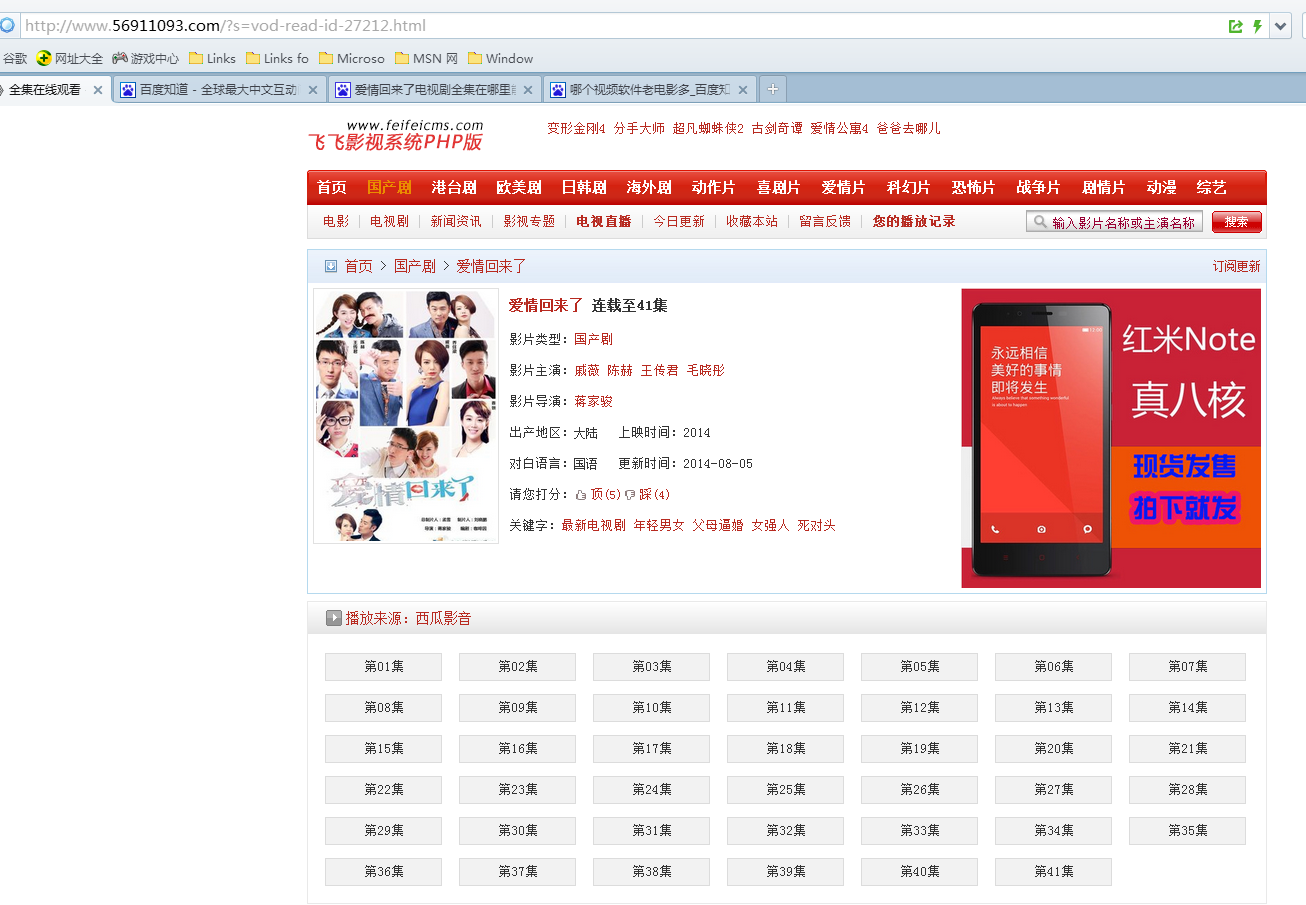This screenshot has height=905, width=1306.
Task: Open the Links bookmark folder
Action: pos(212,58)
